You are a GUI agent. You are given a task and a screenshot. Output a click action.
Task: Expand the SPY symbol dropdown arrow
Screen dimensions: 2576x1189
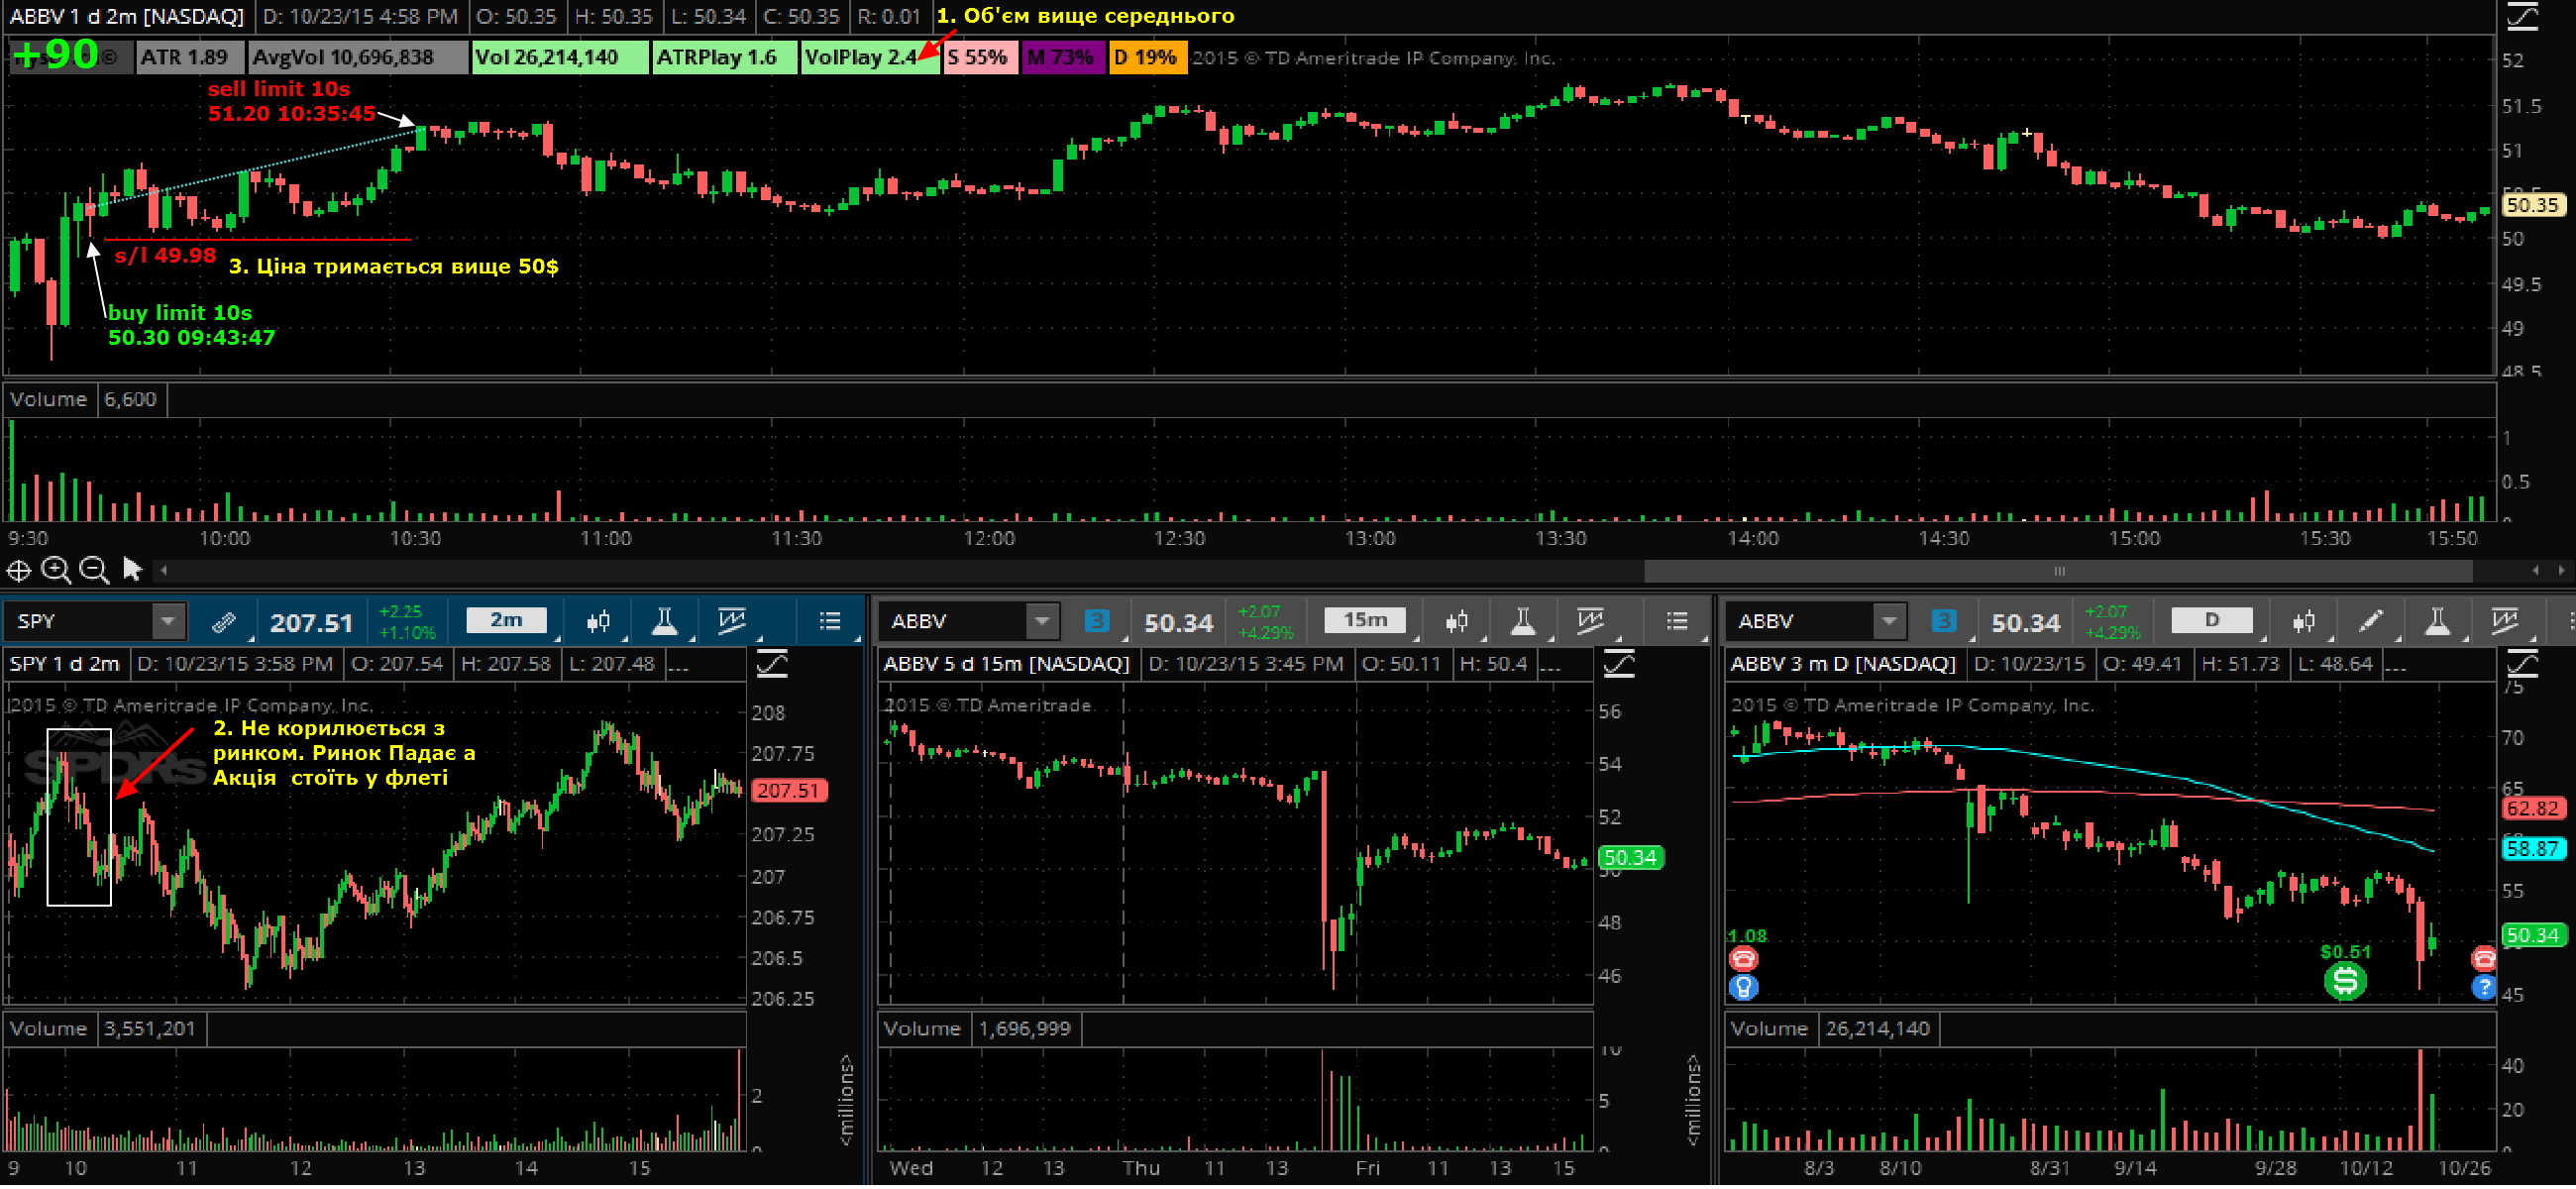[168, 623]
